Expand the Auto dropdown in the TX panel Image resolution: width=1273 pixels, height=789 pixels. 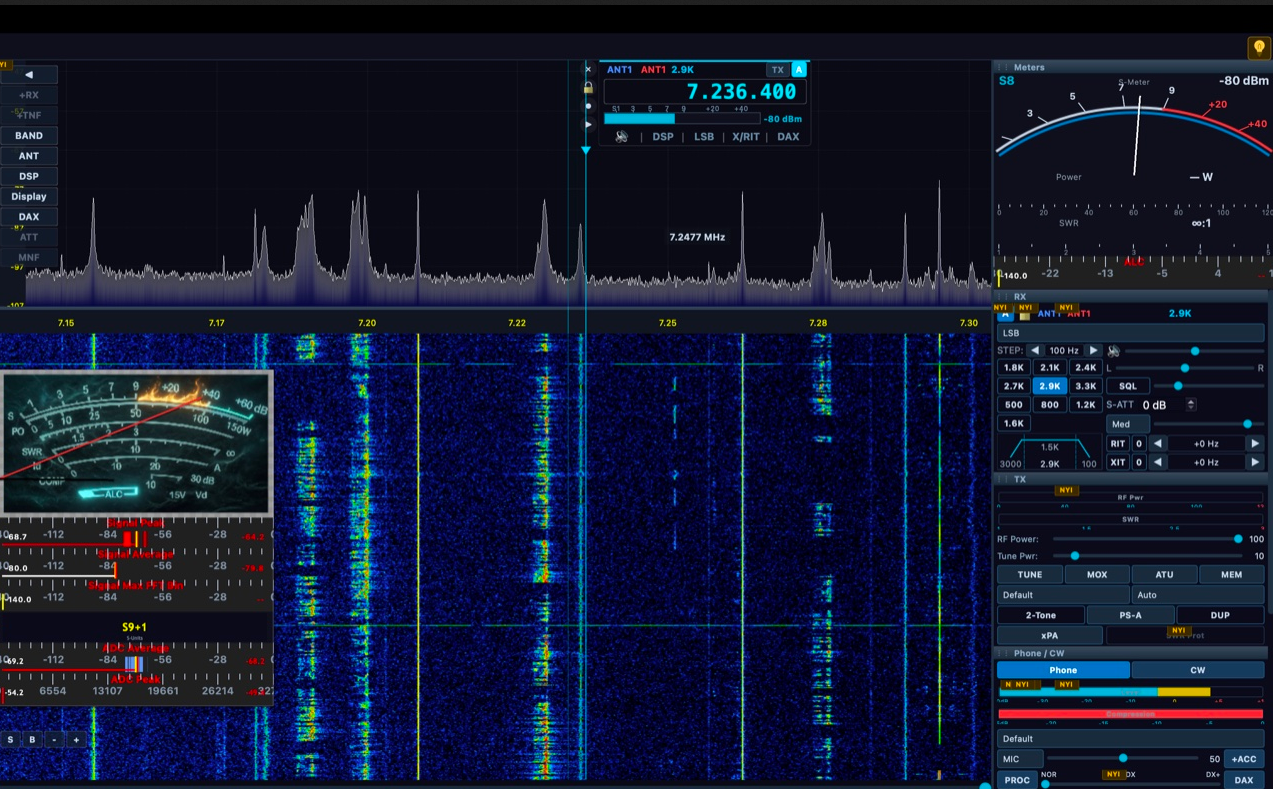[1197, 595]
